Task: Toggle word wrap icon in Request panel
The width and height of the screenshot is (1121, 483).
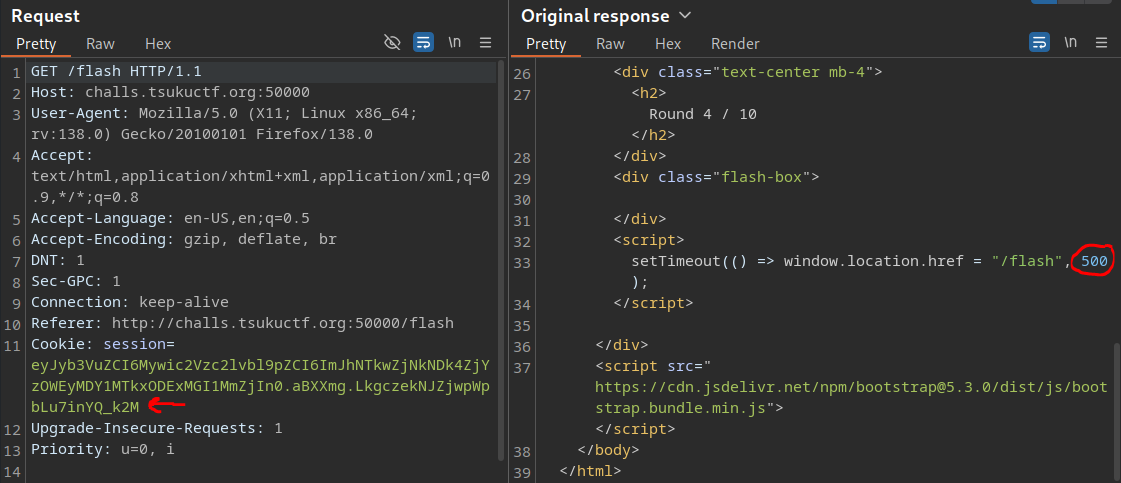Action: [x=423, y=43]
